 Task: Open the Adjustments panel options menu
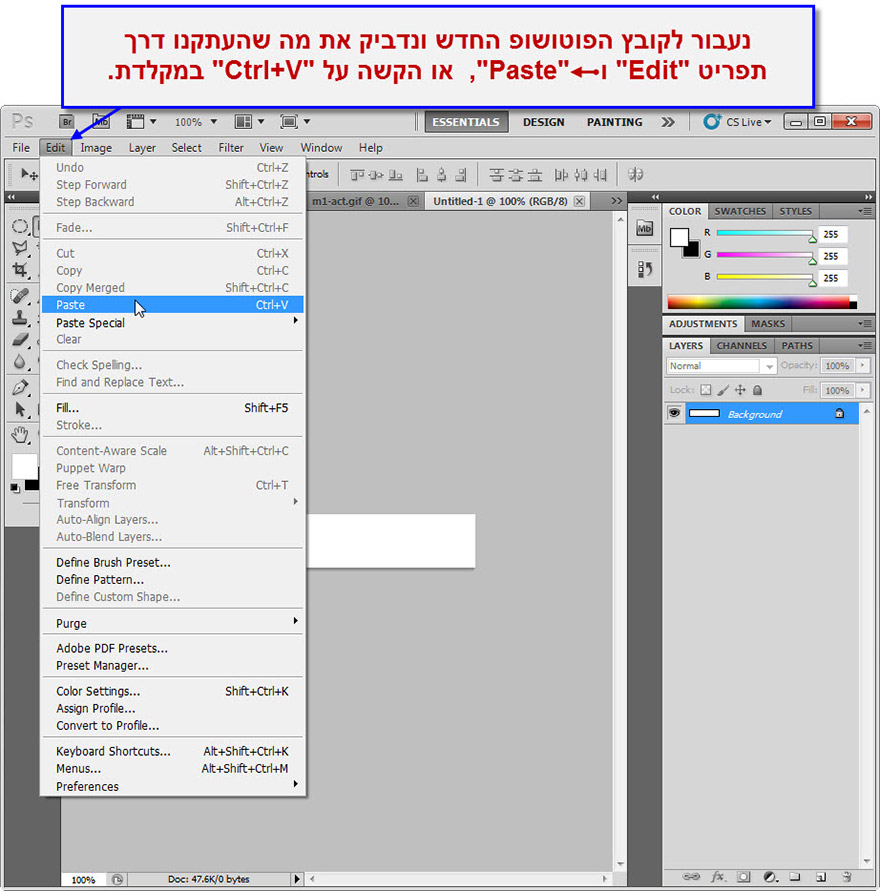pyautogui.click(x=865, y=323)
